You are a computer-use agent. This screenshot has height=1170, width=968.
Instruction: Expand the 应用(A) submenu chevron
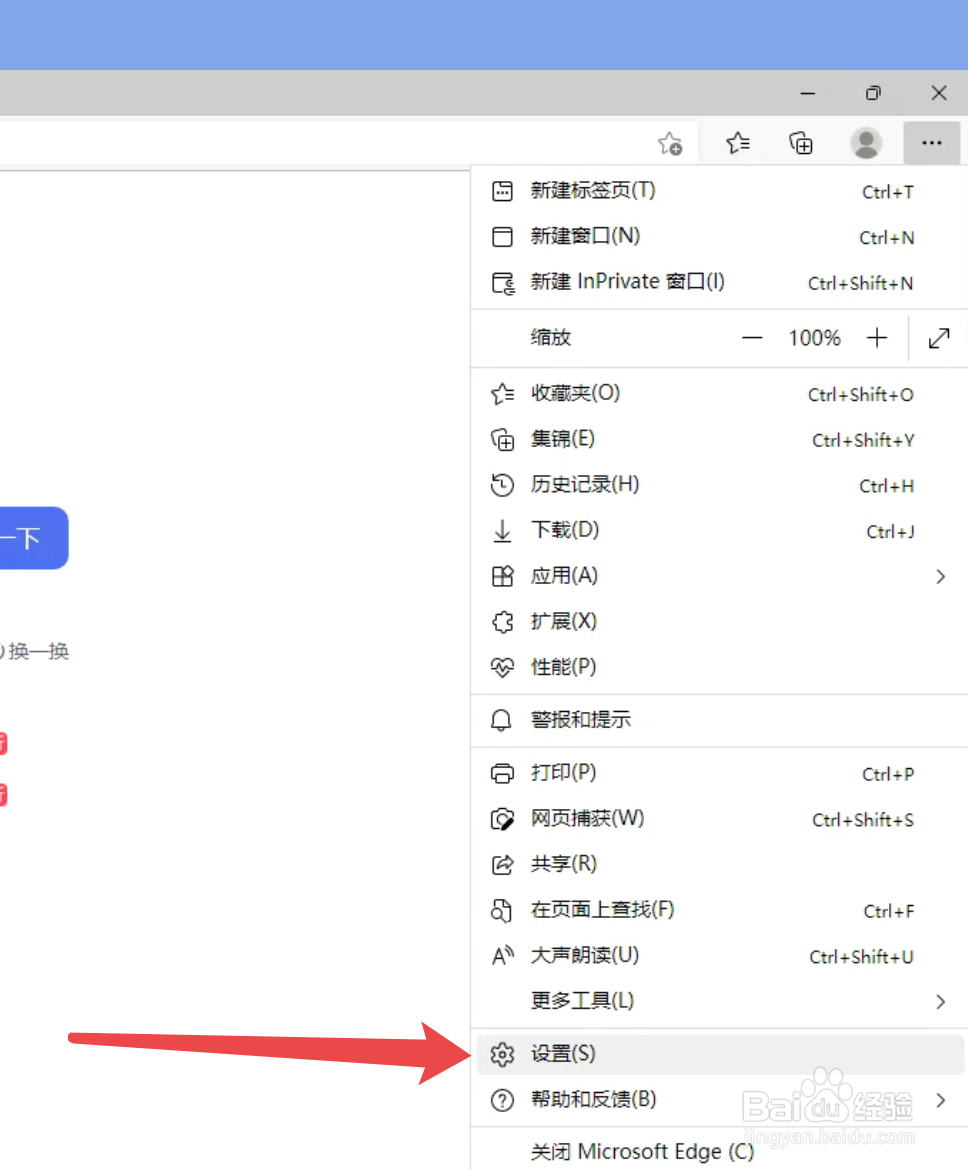[x=939, y=576]
